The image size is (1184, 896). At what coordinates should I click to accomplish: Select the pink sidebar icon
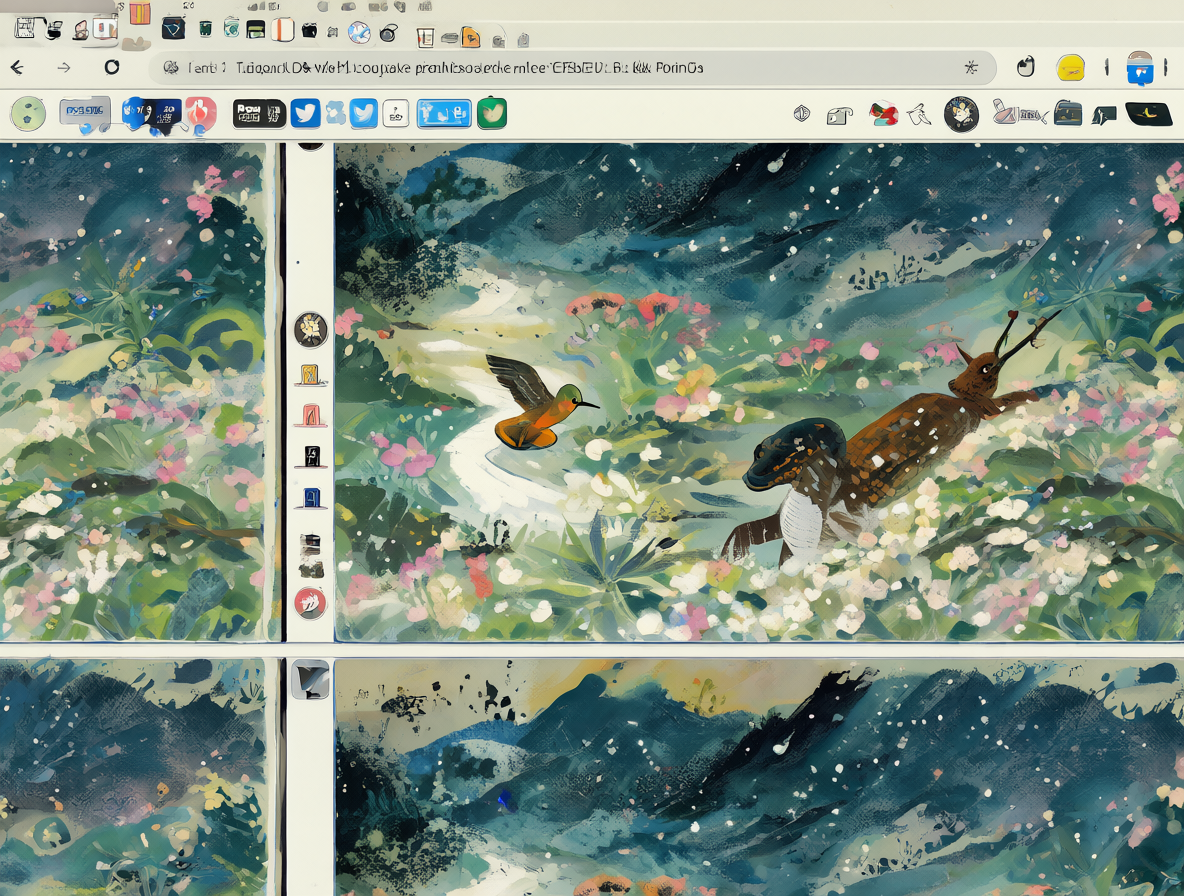click(x=310, y=415)
